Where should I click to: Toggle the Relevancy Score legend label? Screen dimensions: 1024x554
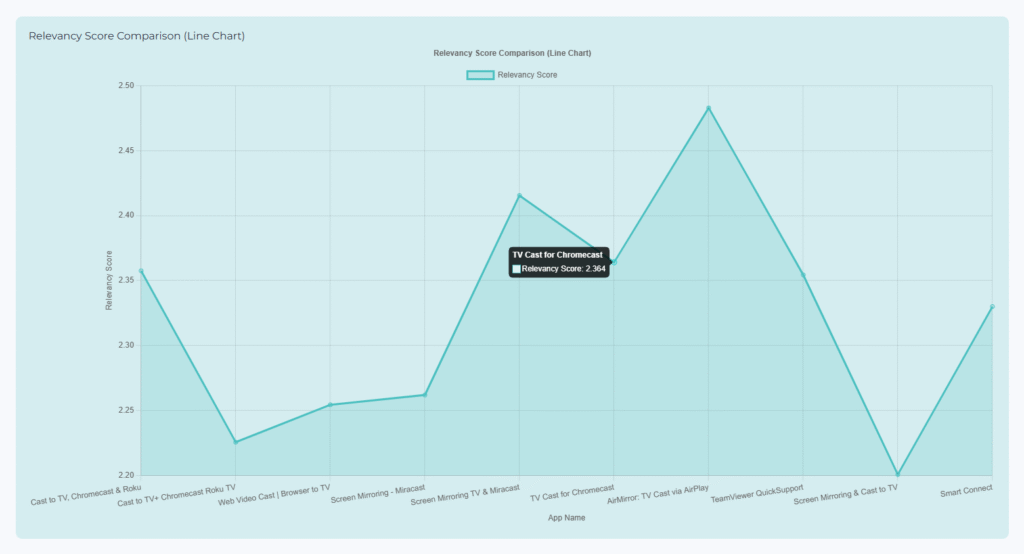coord(527,75)
